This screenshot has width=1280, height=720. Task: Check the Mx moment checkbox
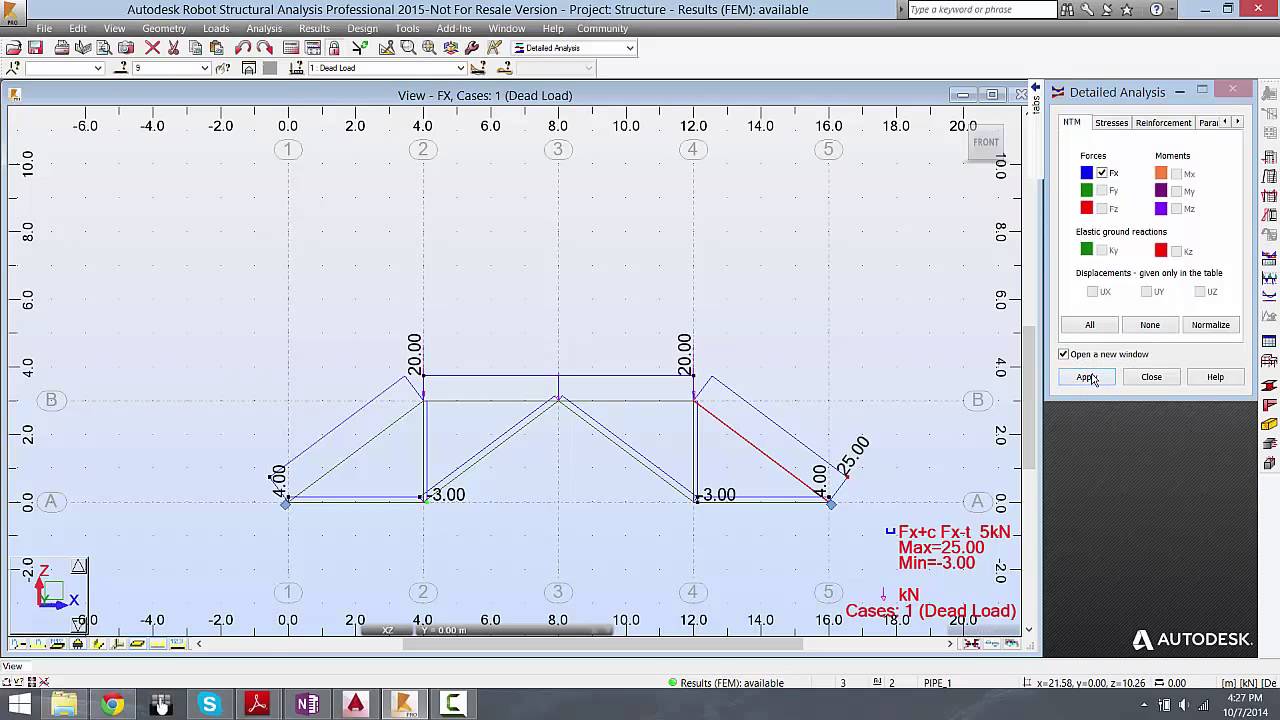(x=1177, y=173)
